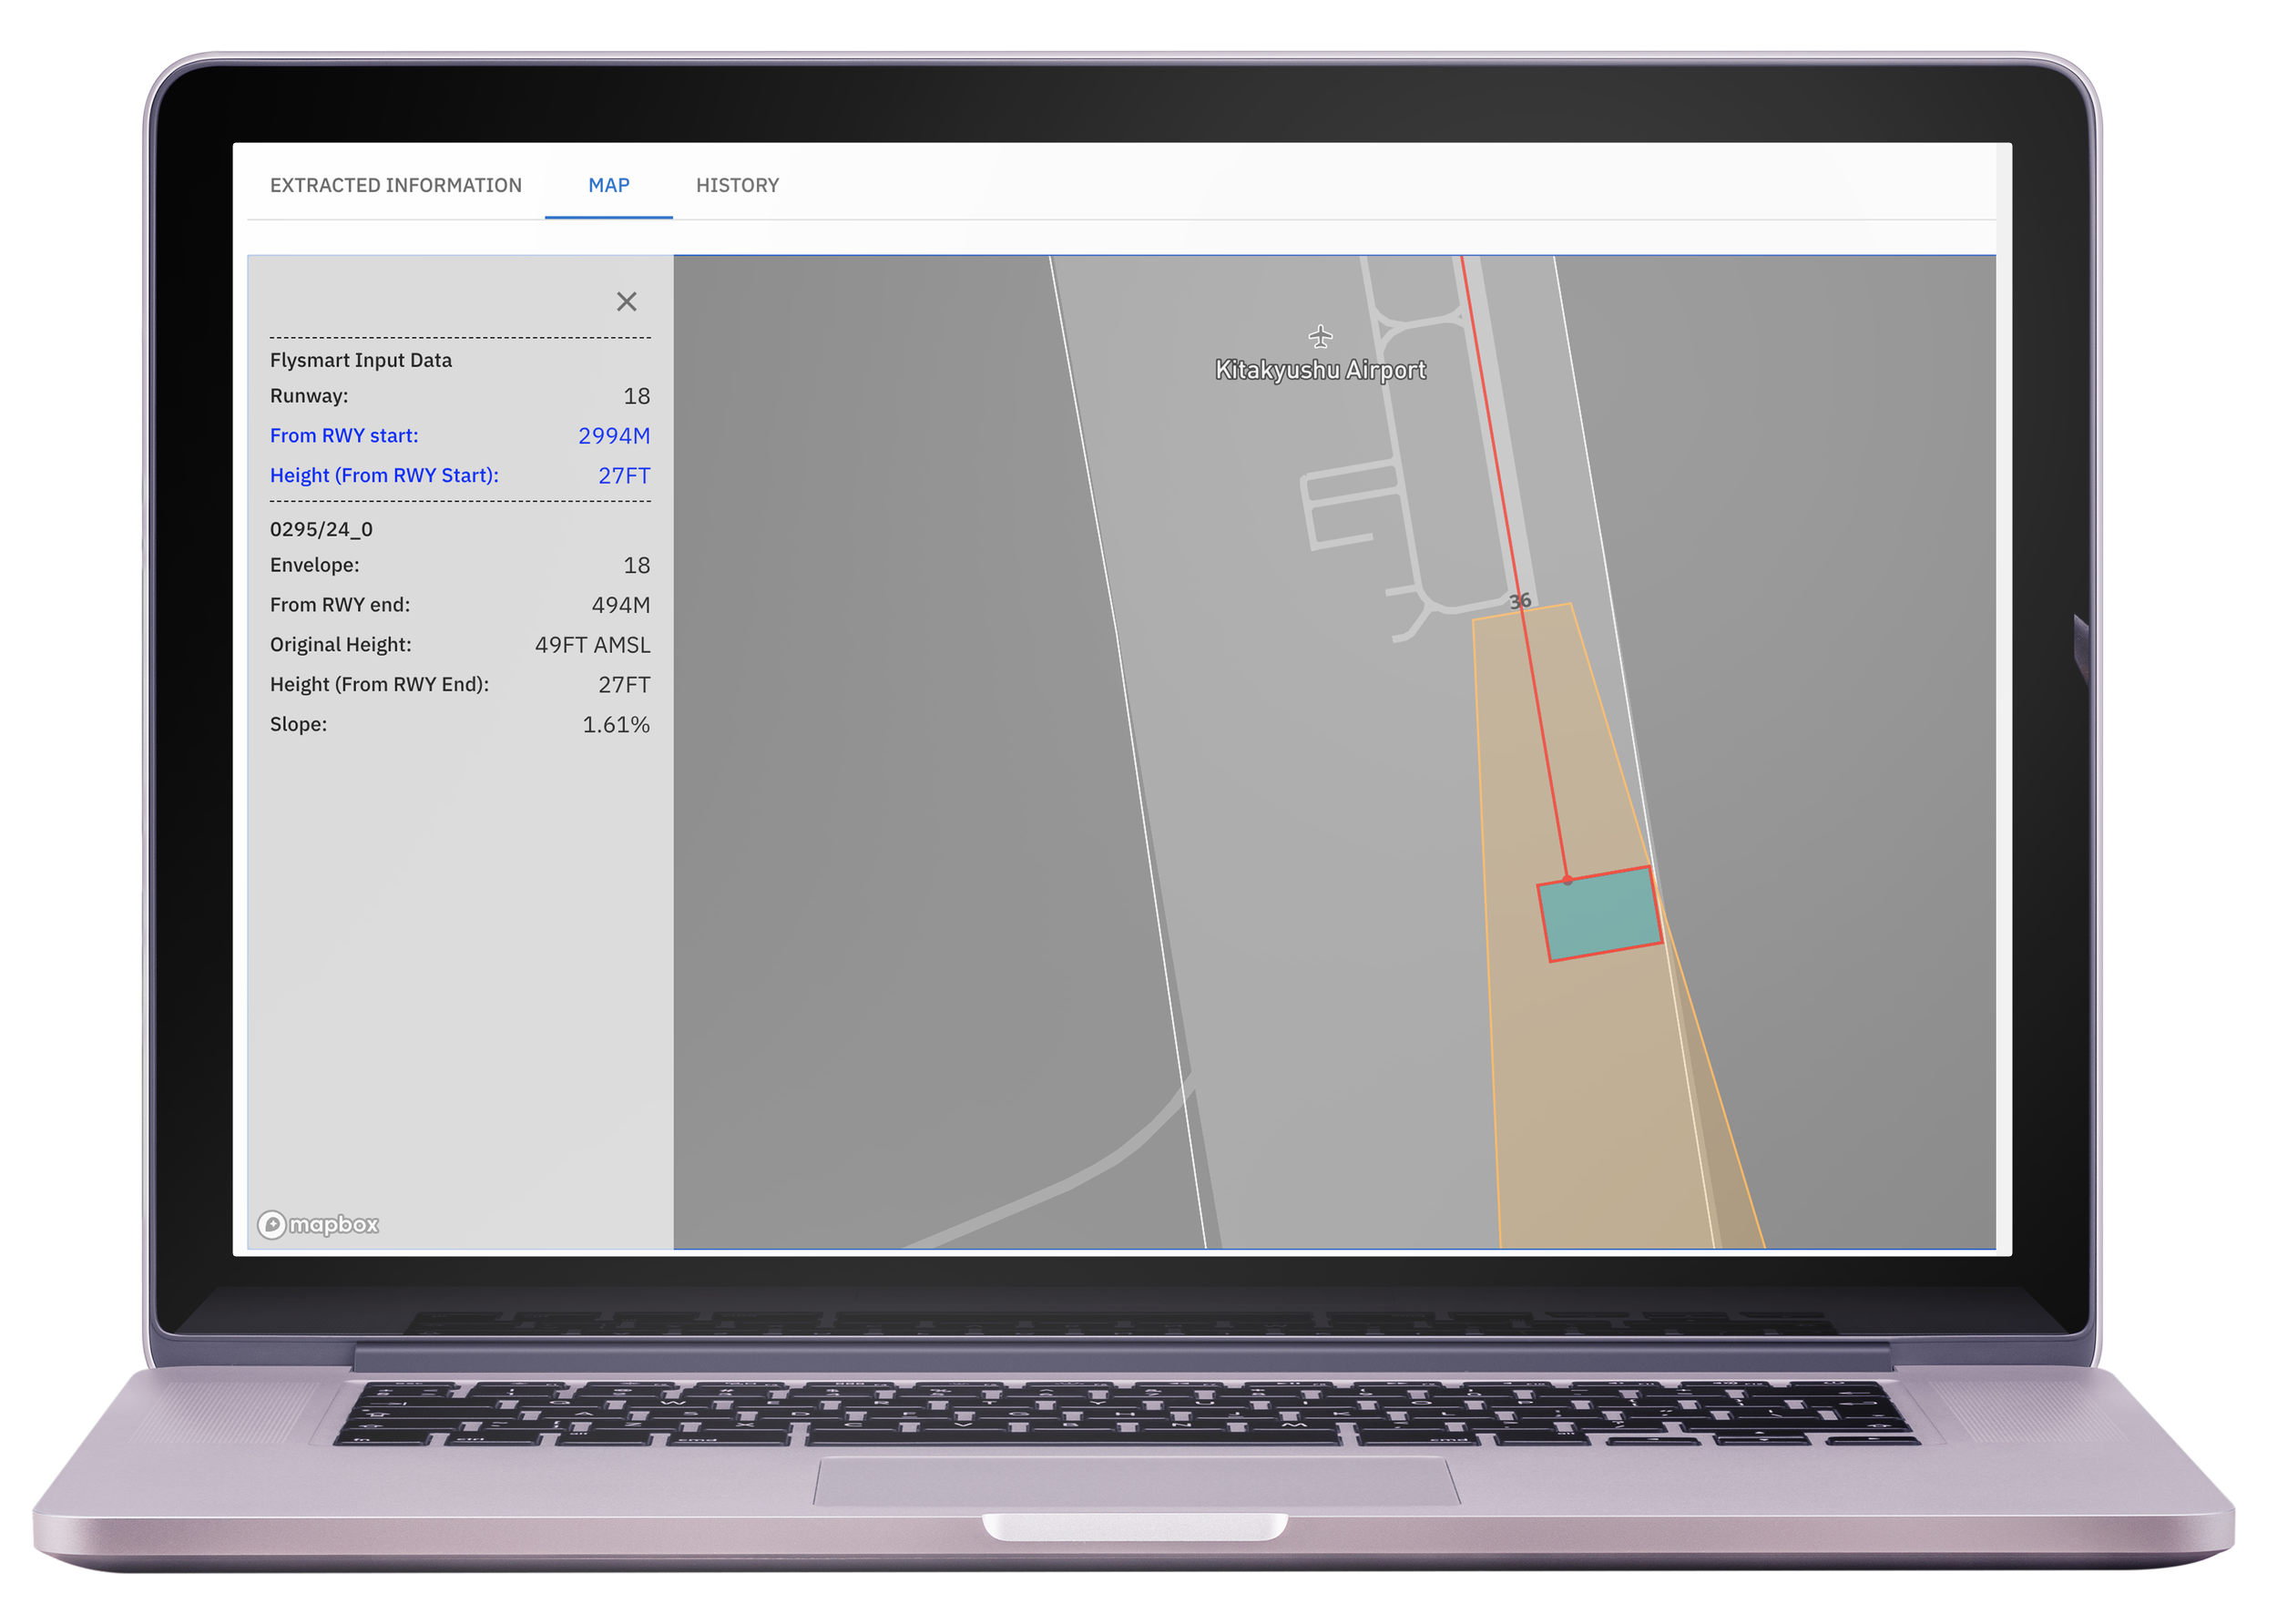Select the Map tab

608,185
